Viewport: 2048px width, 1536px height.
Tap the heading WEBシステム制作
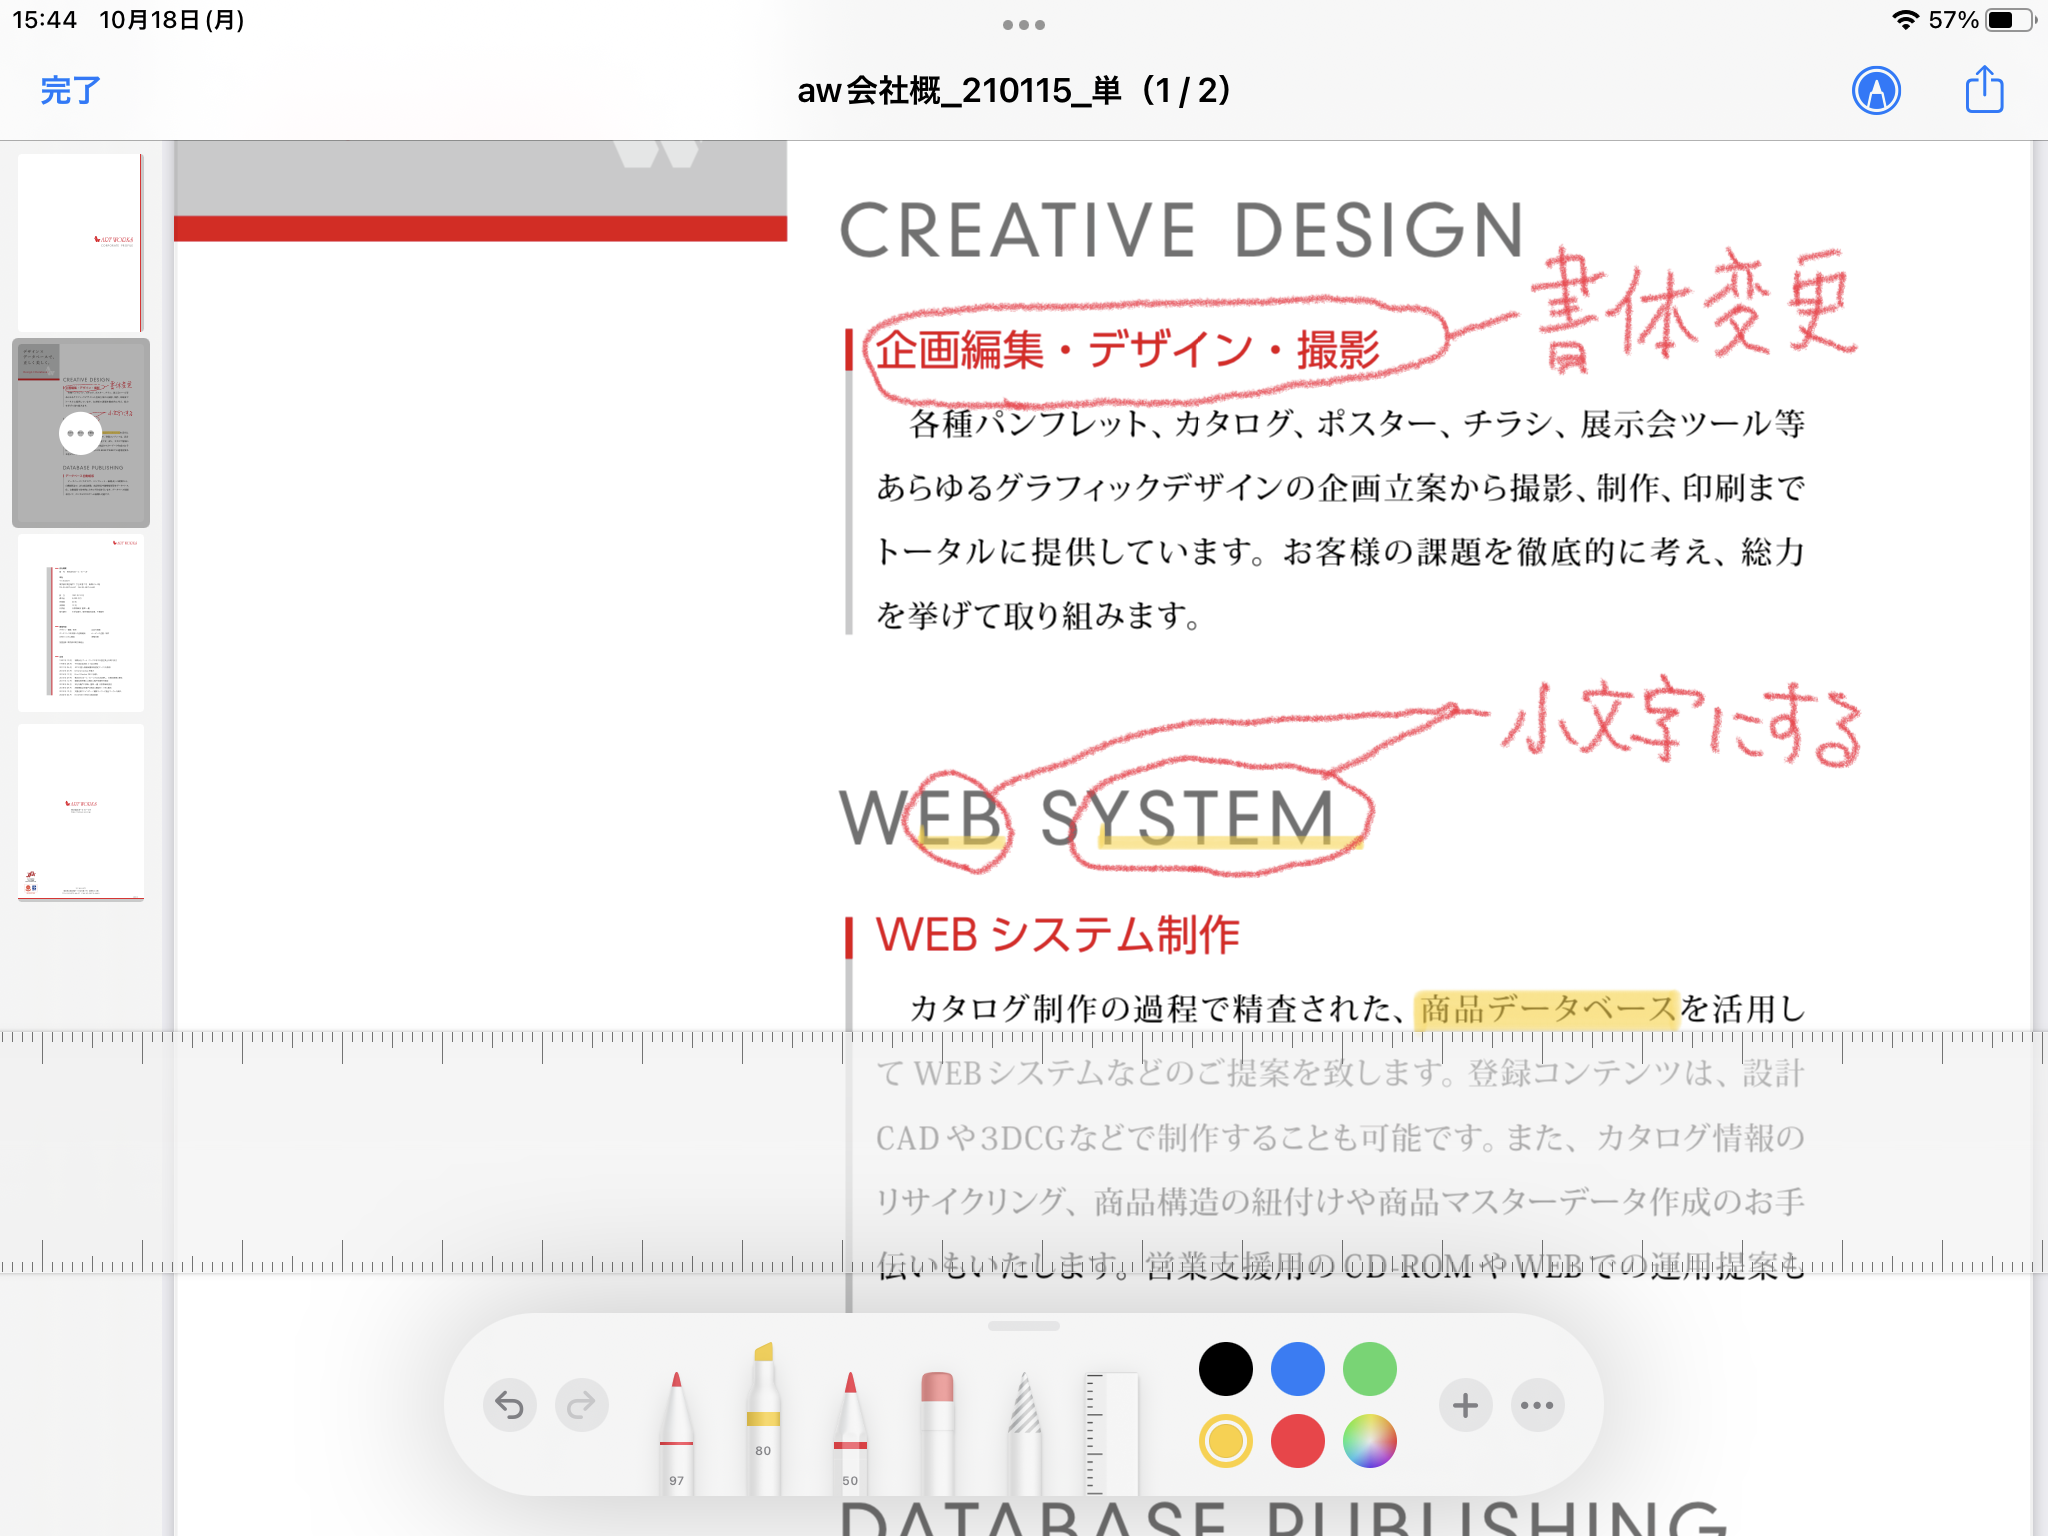pos(1057,934)
